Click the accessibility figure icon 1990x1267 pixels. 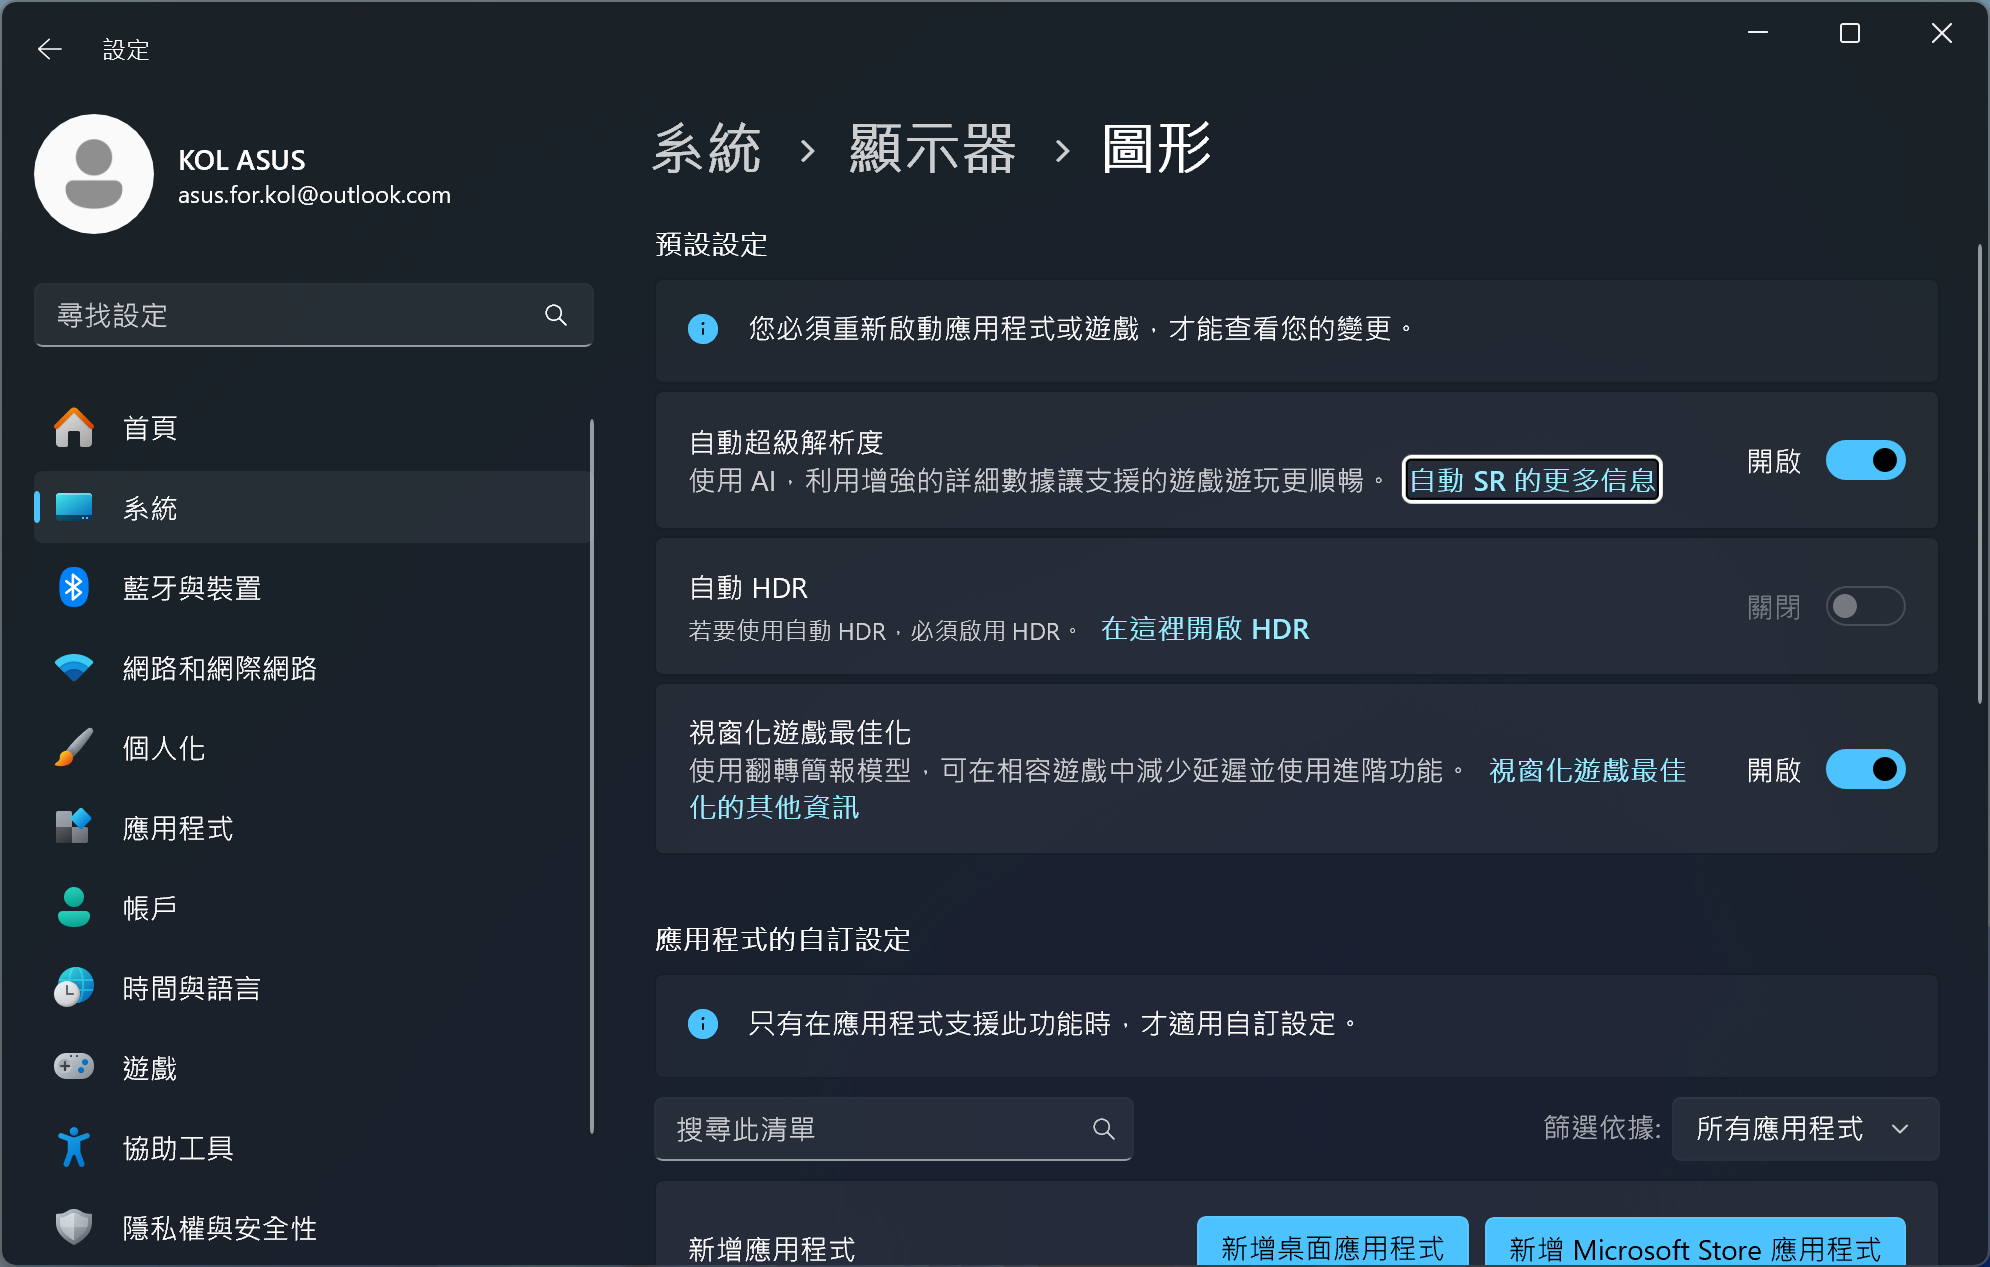click(x=74, y=1147)
